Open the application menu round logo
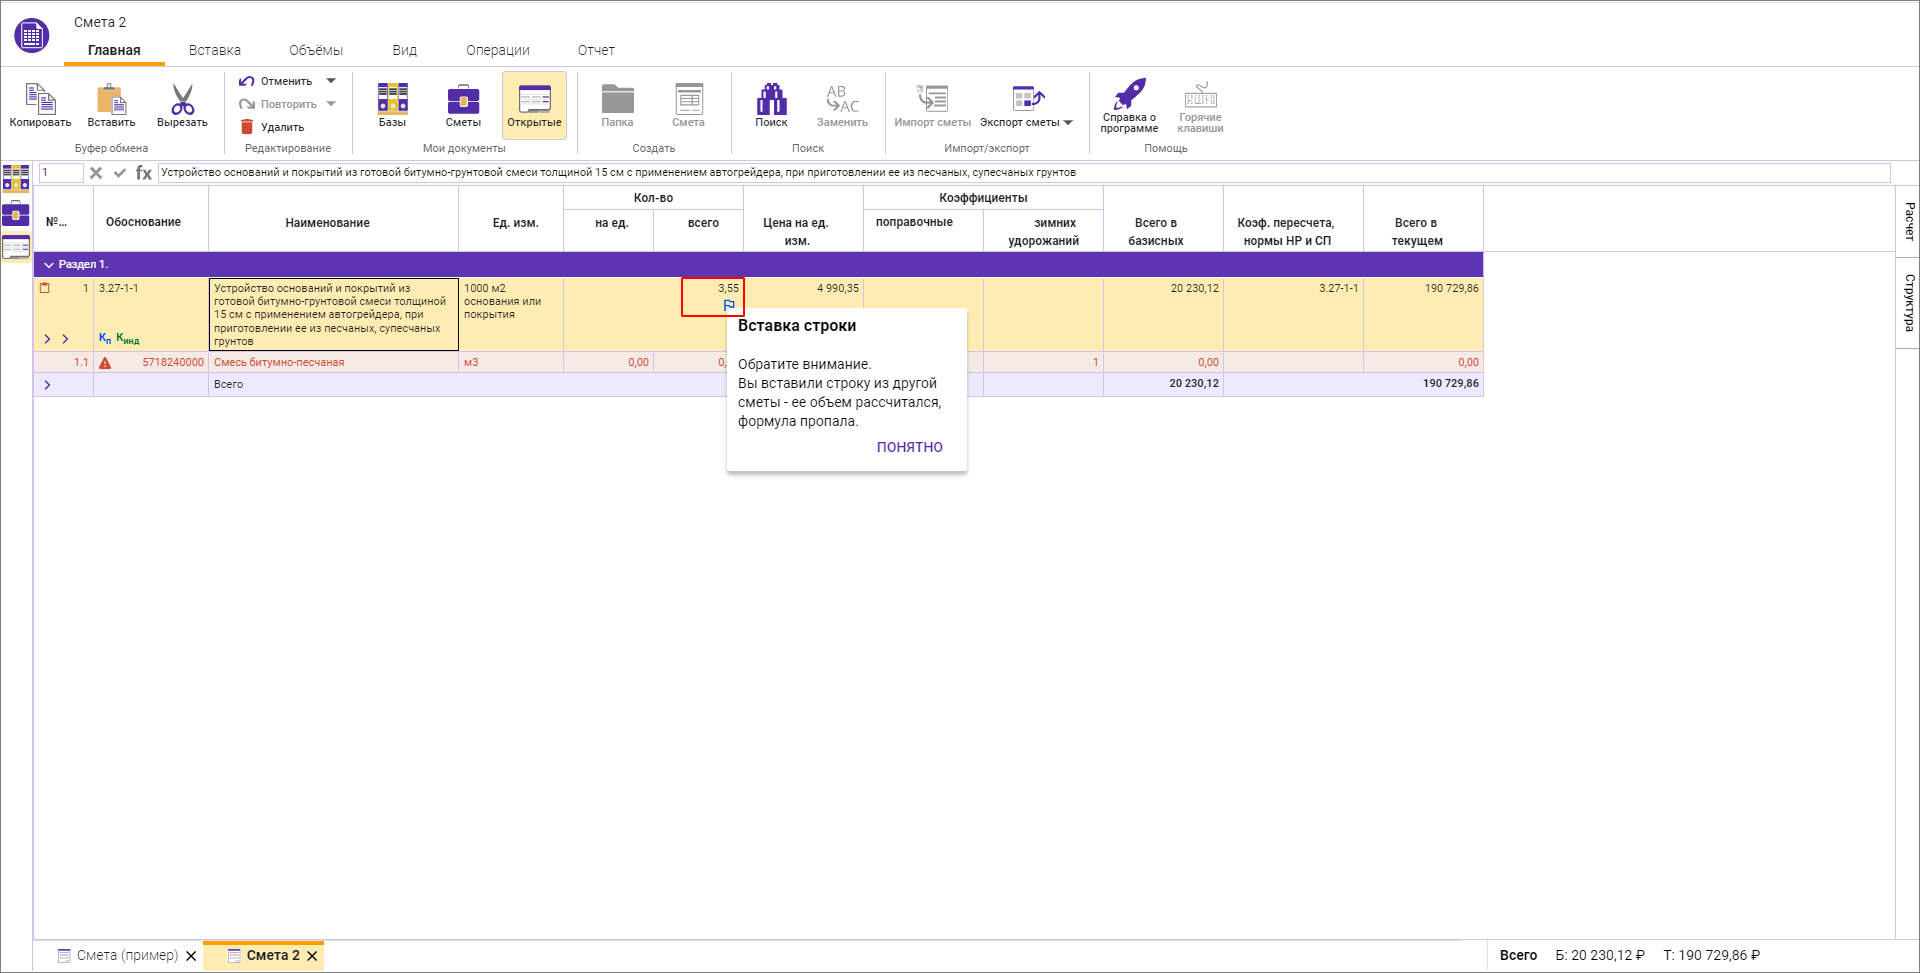This screenshot has width=1920, height=973. (32, 36)
